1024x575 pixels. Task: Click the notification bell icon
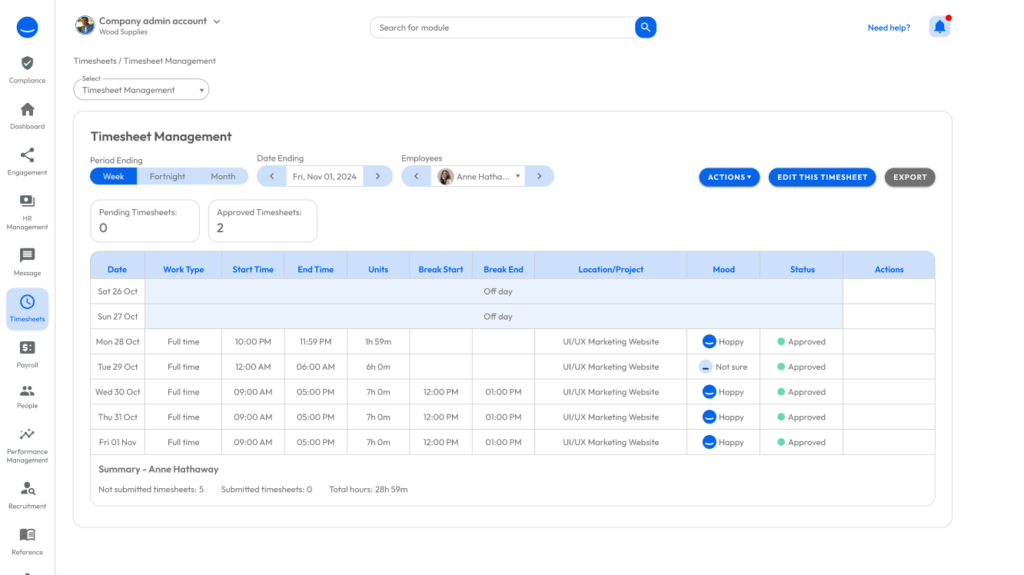[939, 27]
